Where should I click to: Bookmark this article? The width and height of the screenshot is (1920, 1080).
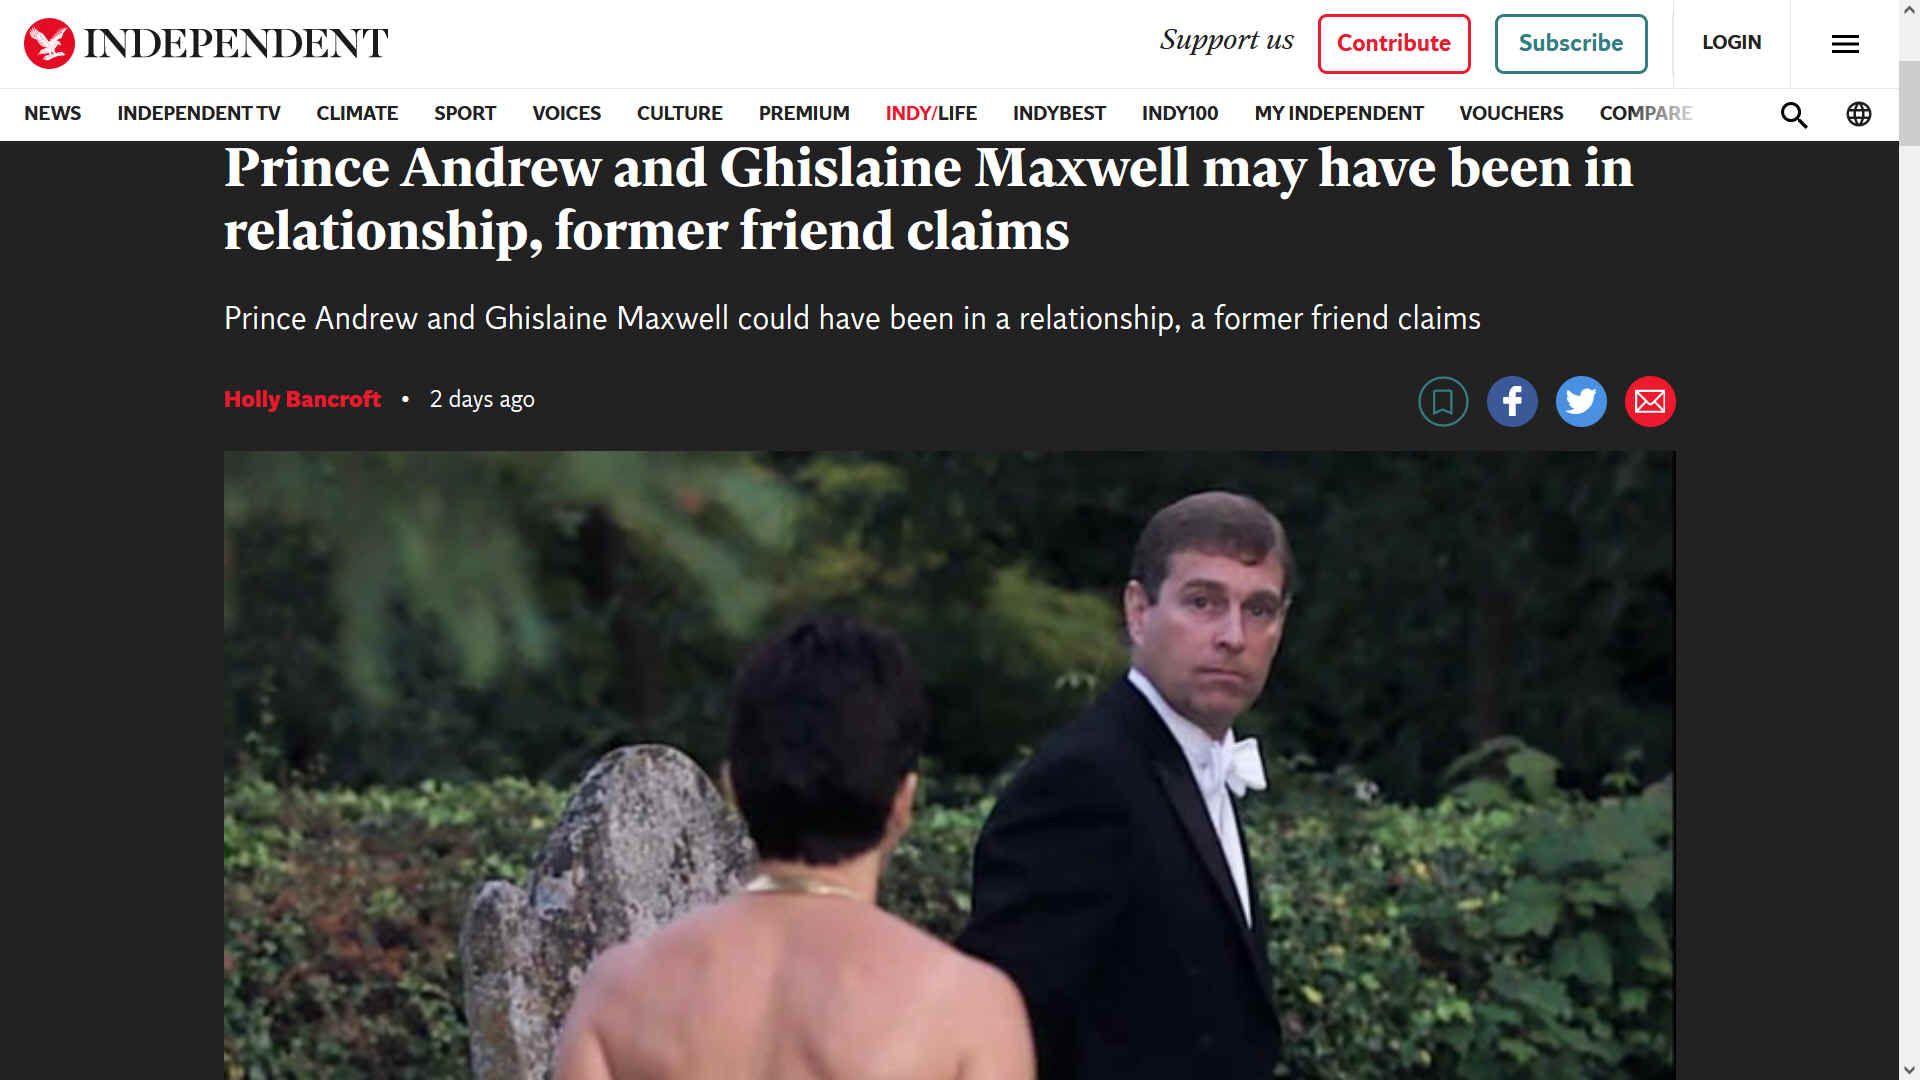[1443, 402]
